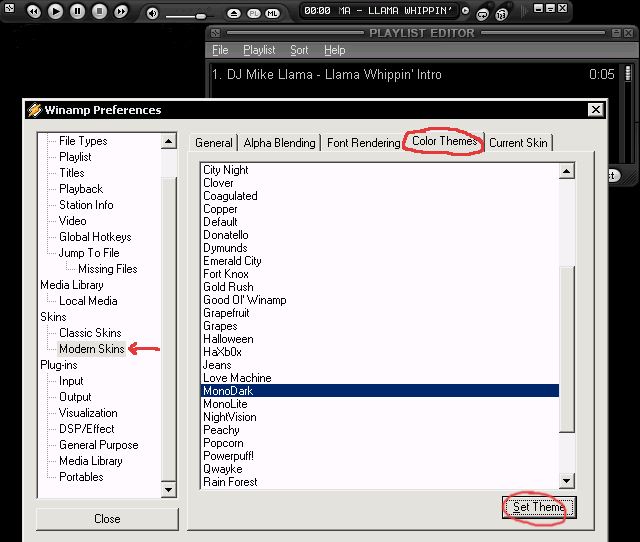
Task: Select Playlist in preferences tree
Action: click(x=75, y=157)
